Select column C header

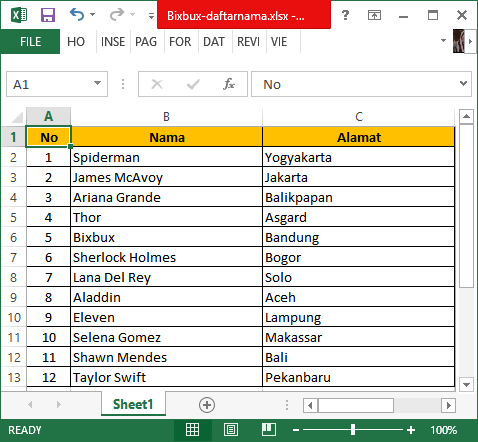[x=359, y=117]
